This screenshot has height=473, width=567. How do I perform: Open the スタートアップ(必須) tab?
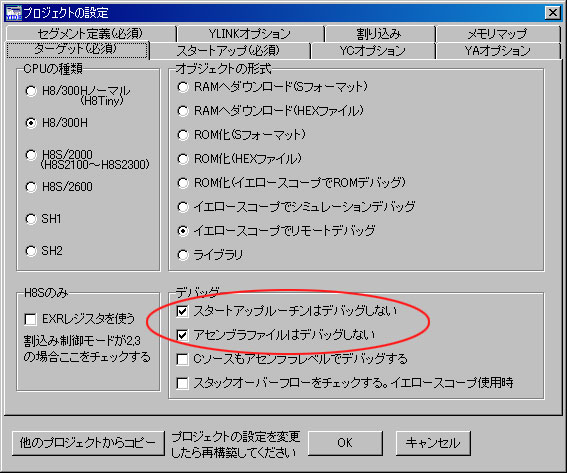pos(229,51)
